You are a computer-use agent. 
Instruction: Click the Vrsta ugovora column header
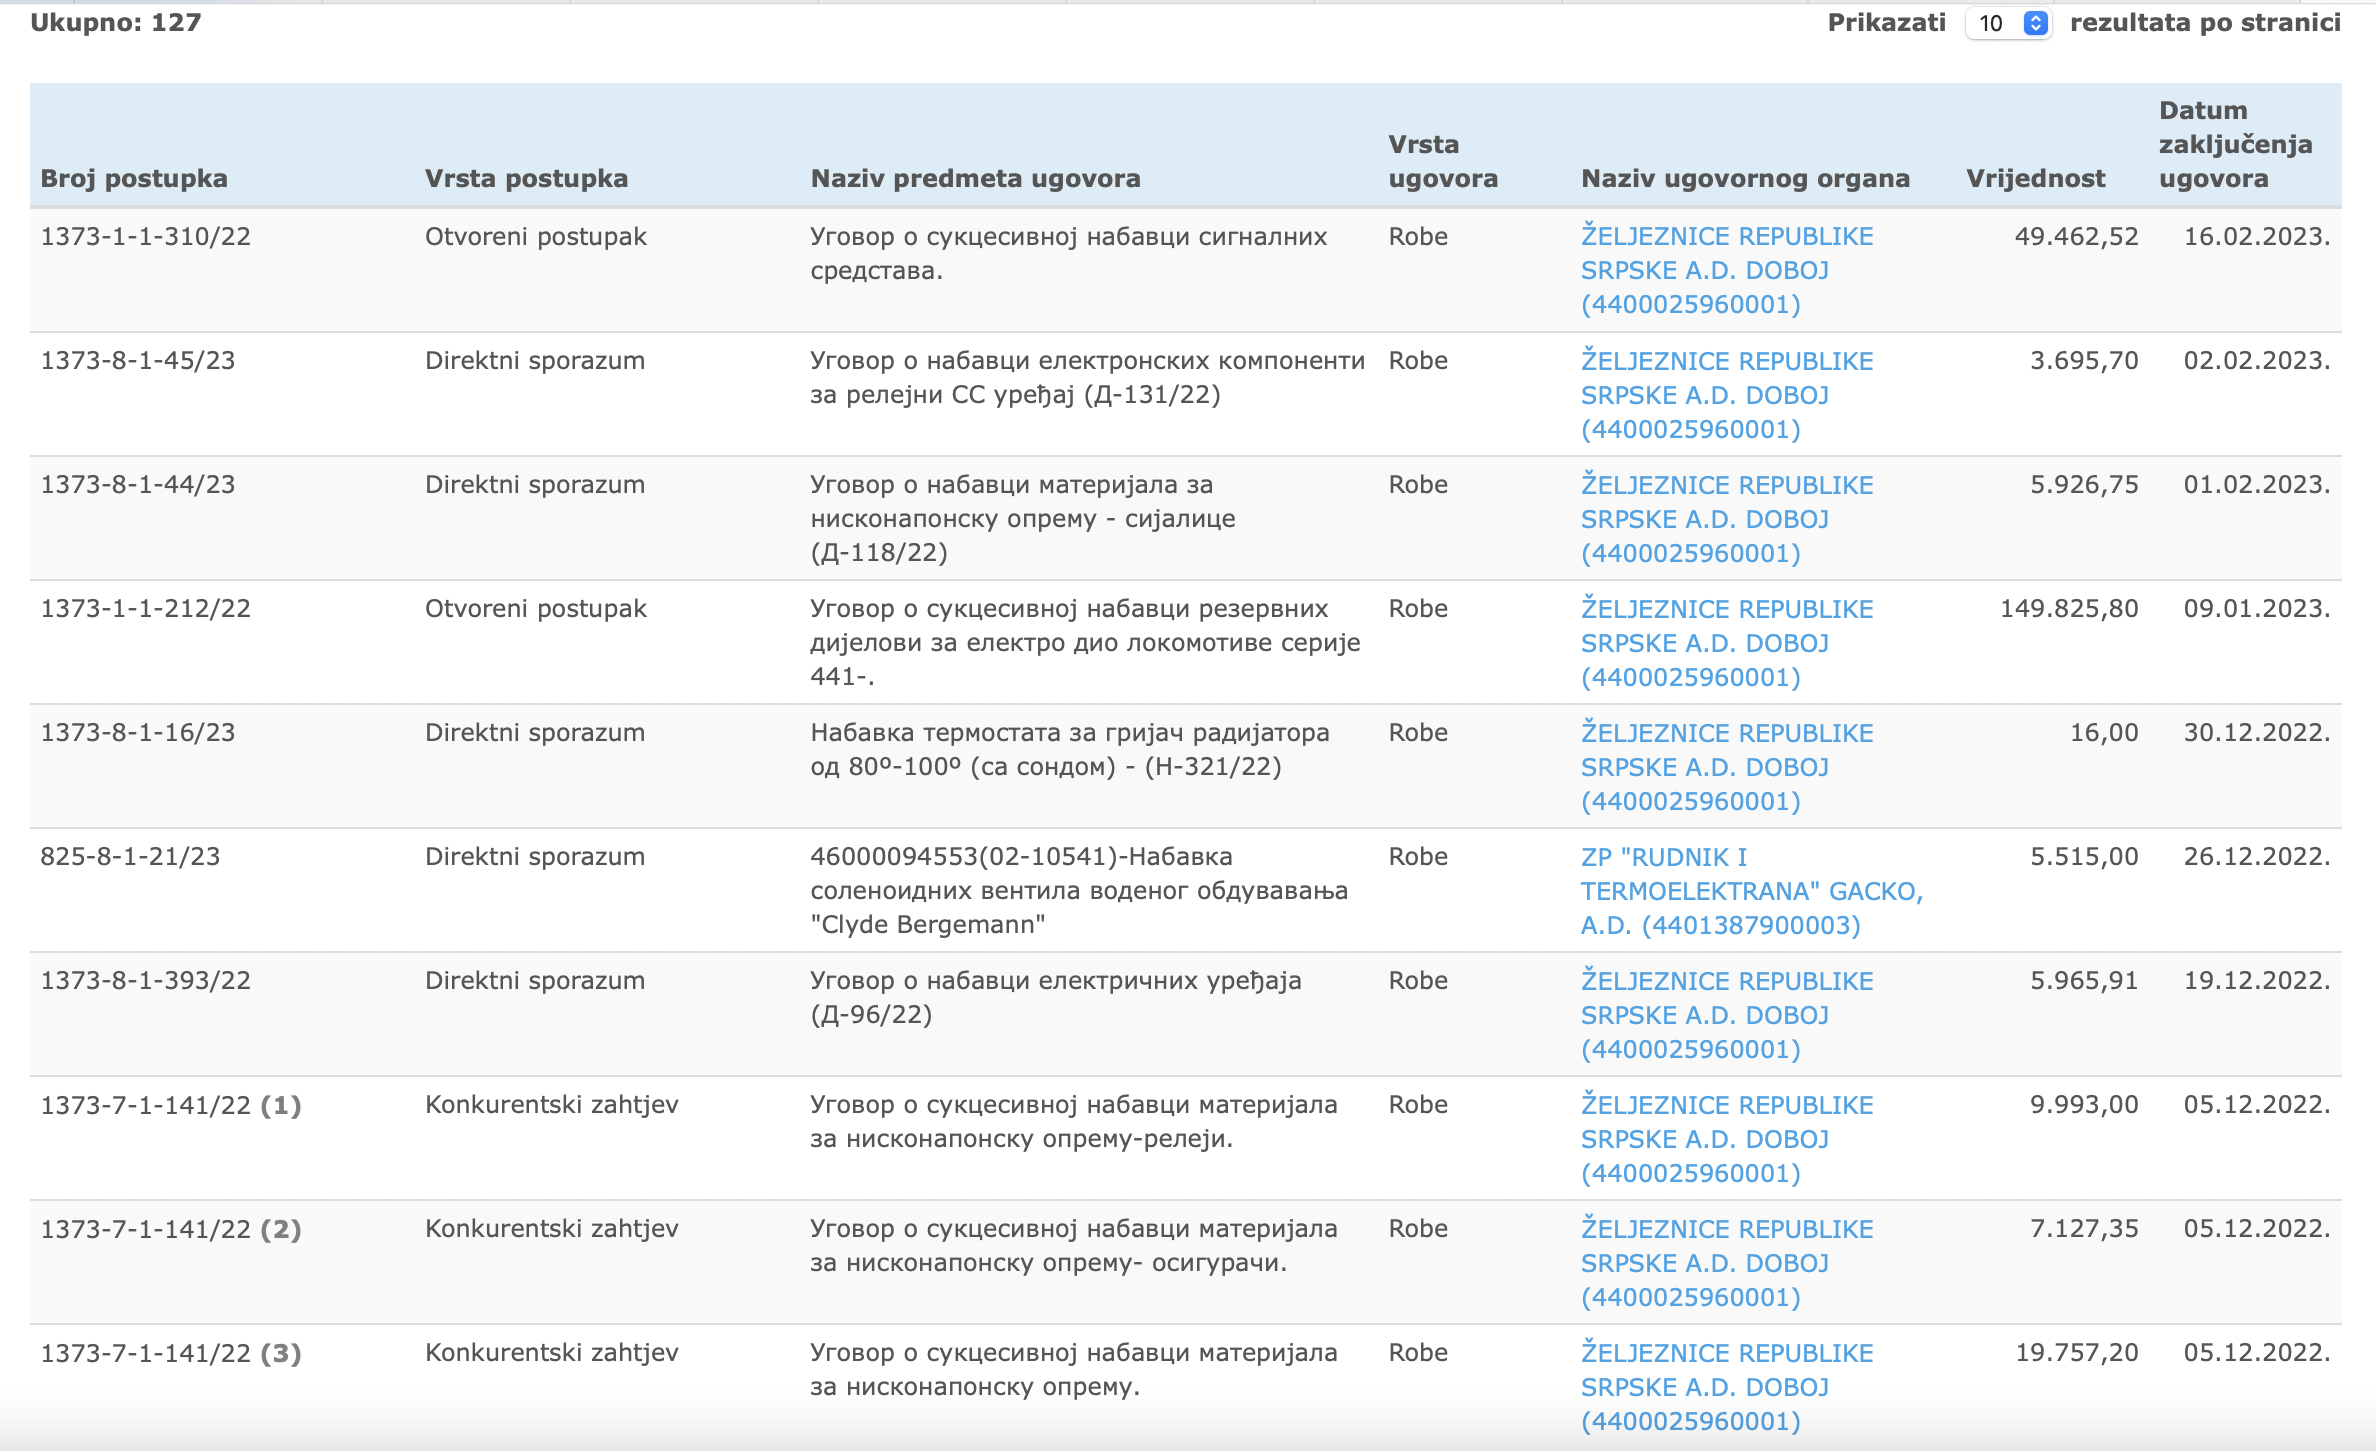pos(1443,161)
